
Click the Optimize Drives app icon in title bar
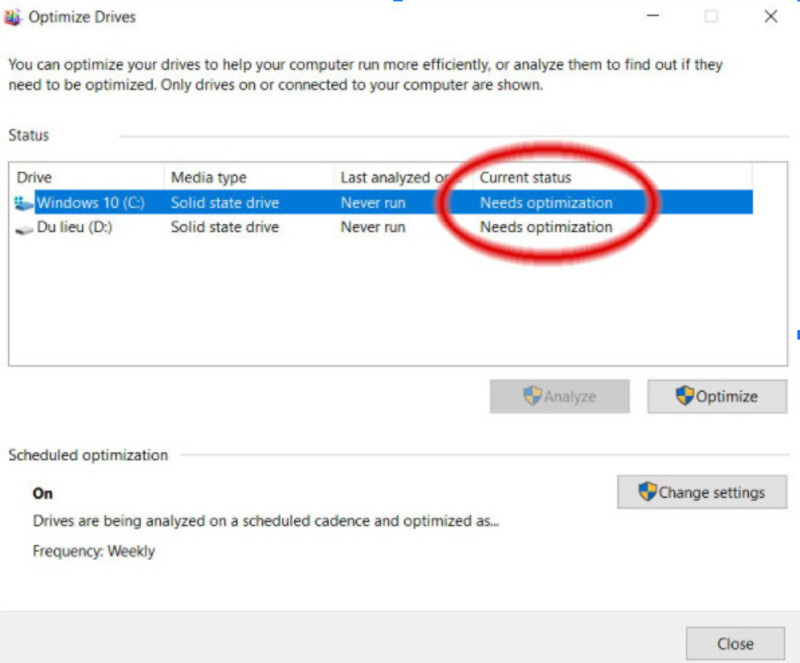12,17
